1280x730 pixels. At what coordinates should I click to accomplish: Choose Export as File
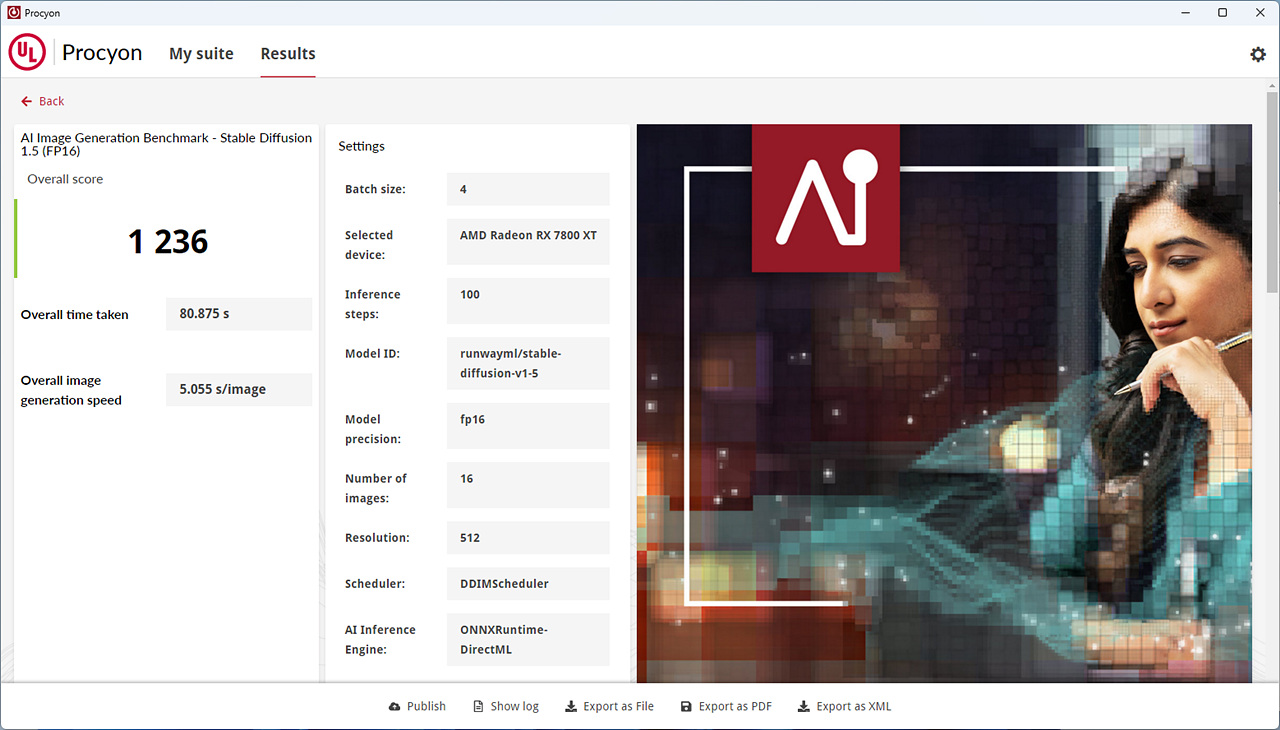coord(610,706)
